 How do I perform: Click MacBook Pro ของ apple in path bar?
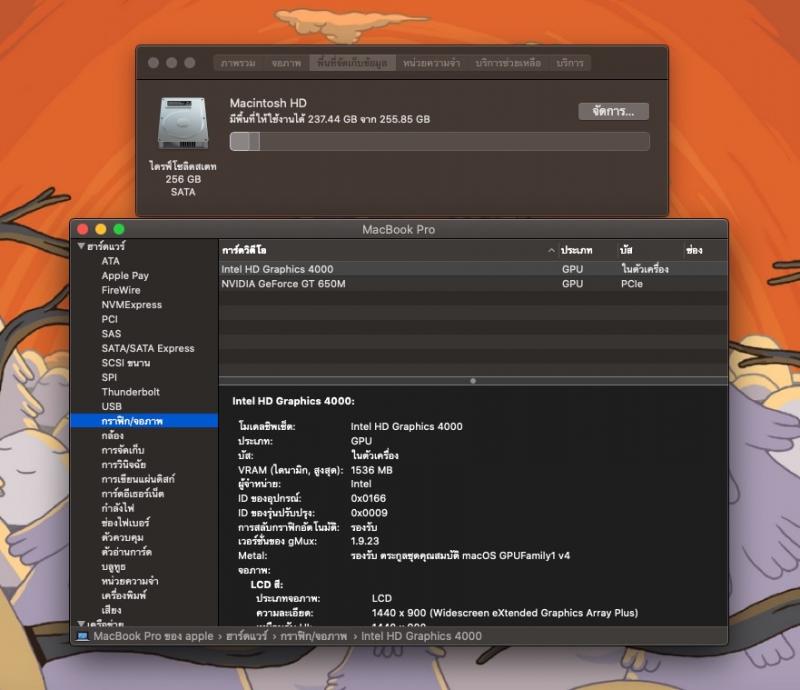tap(154, 636)
